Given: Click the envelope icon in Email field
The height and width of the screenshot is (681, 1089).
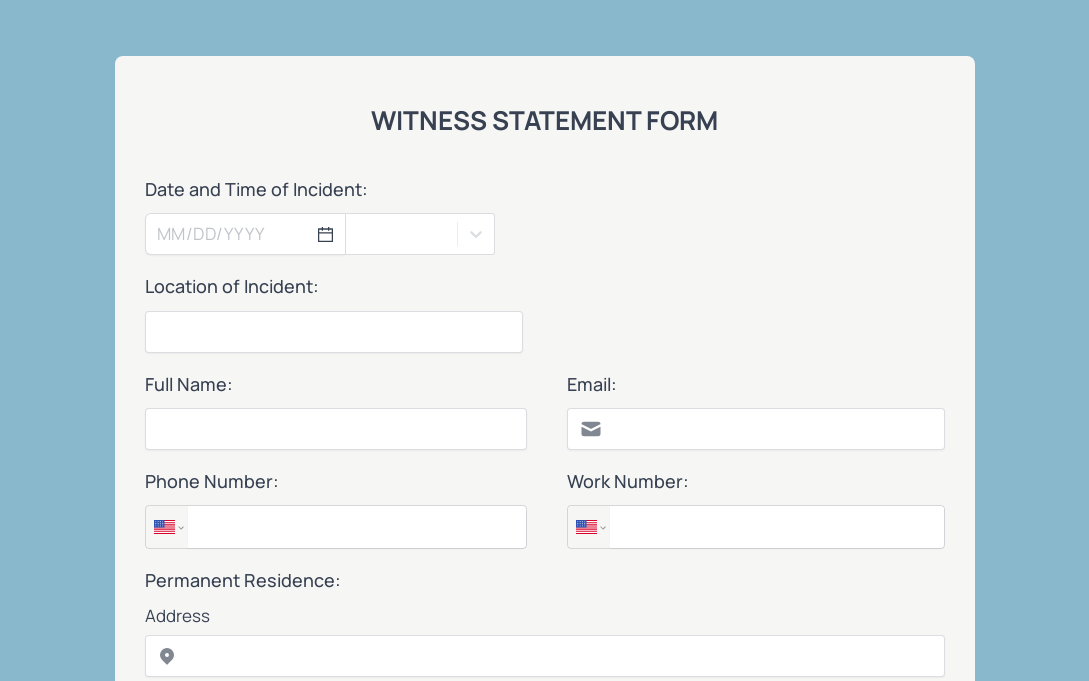Looking at the screenshot, I should (x=591, y=429).
